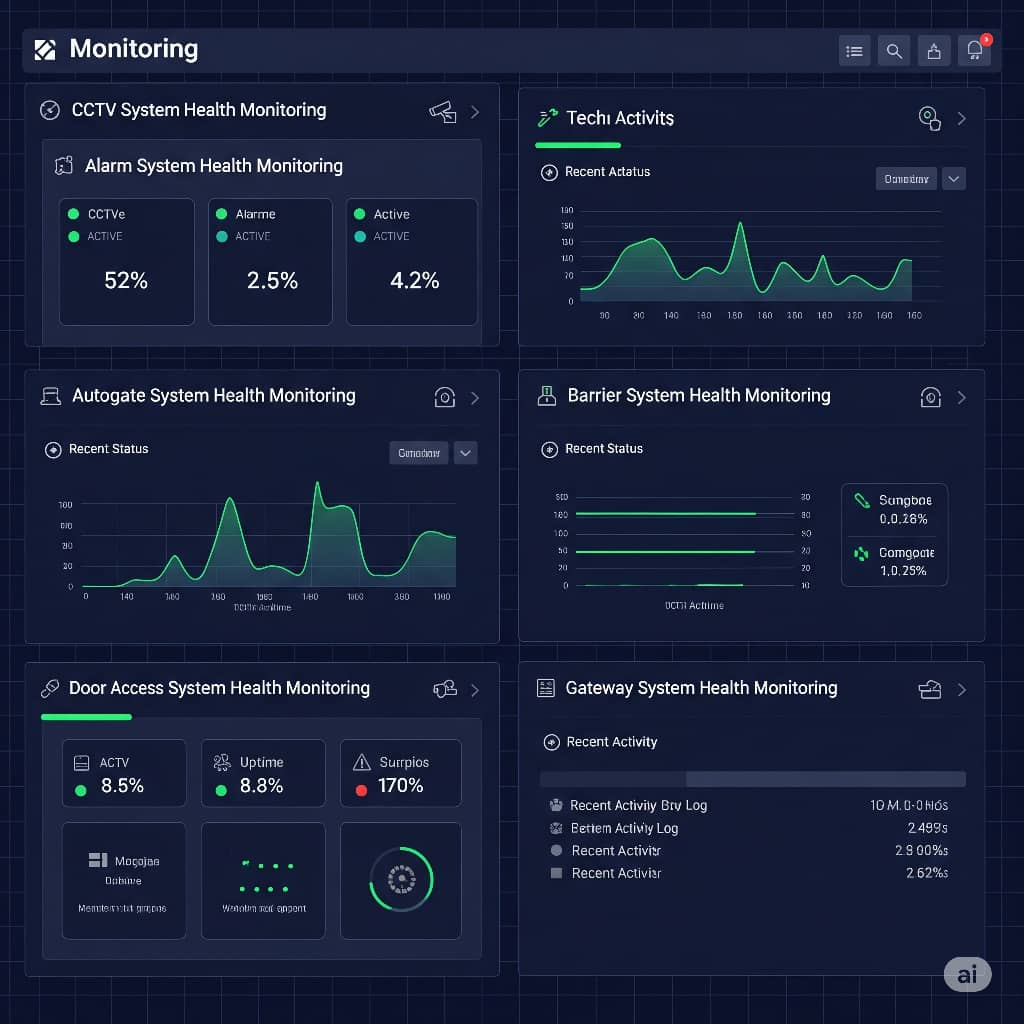Click the Gateway System panel header icon
This screenshot has height=1024, width=1024.
coord(930,689)
